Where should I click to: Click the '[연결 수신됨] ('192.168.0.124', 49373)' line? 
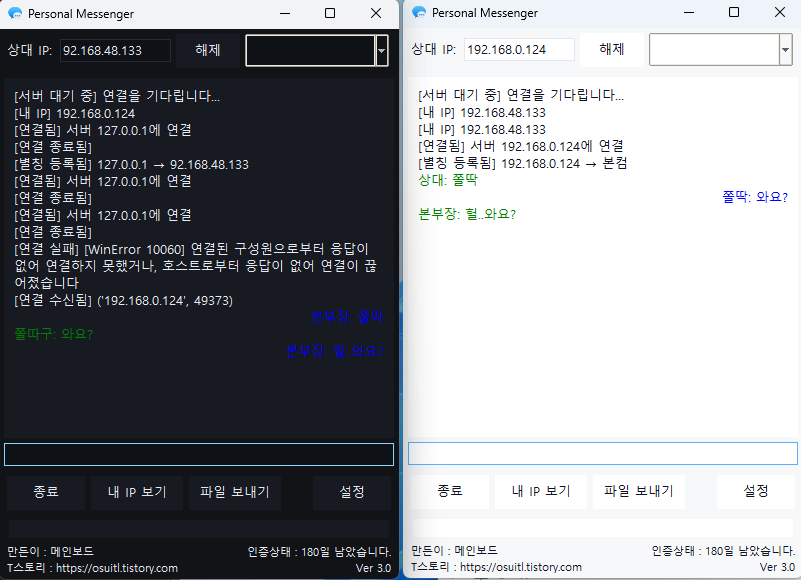(x=124, y=300)
